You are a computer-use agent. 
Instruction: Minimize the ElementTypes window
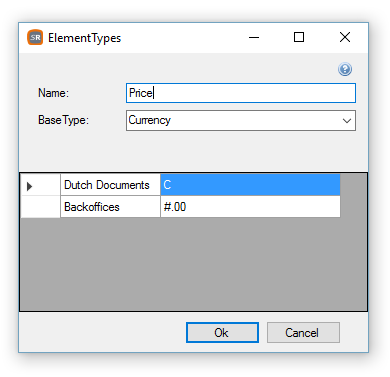254,37
